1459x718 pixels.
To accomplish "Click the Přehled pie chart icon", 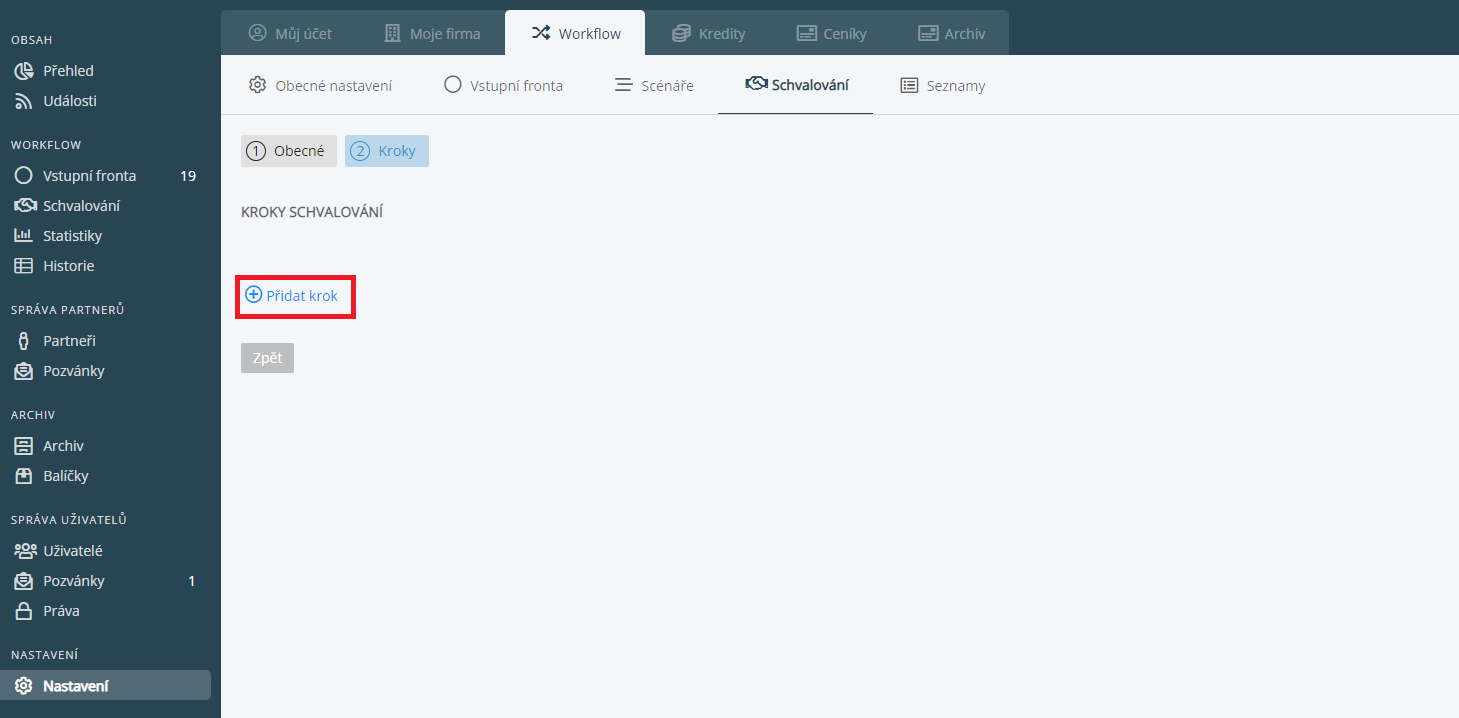I will 24,71.
